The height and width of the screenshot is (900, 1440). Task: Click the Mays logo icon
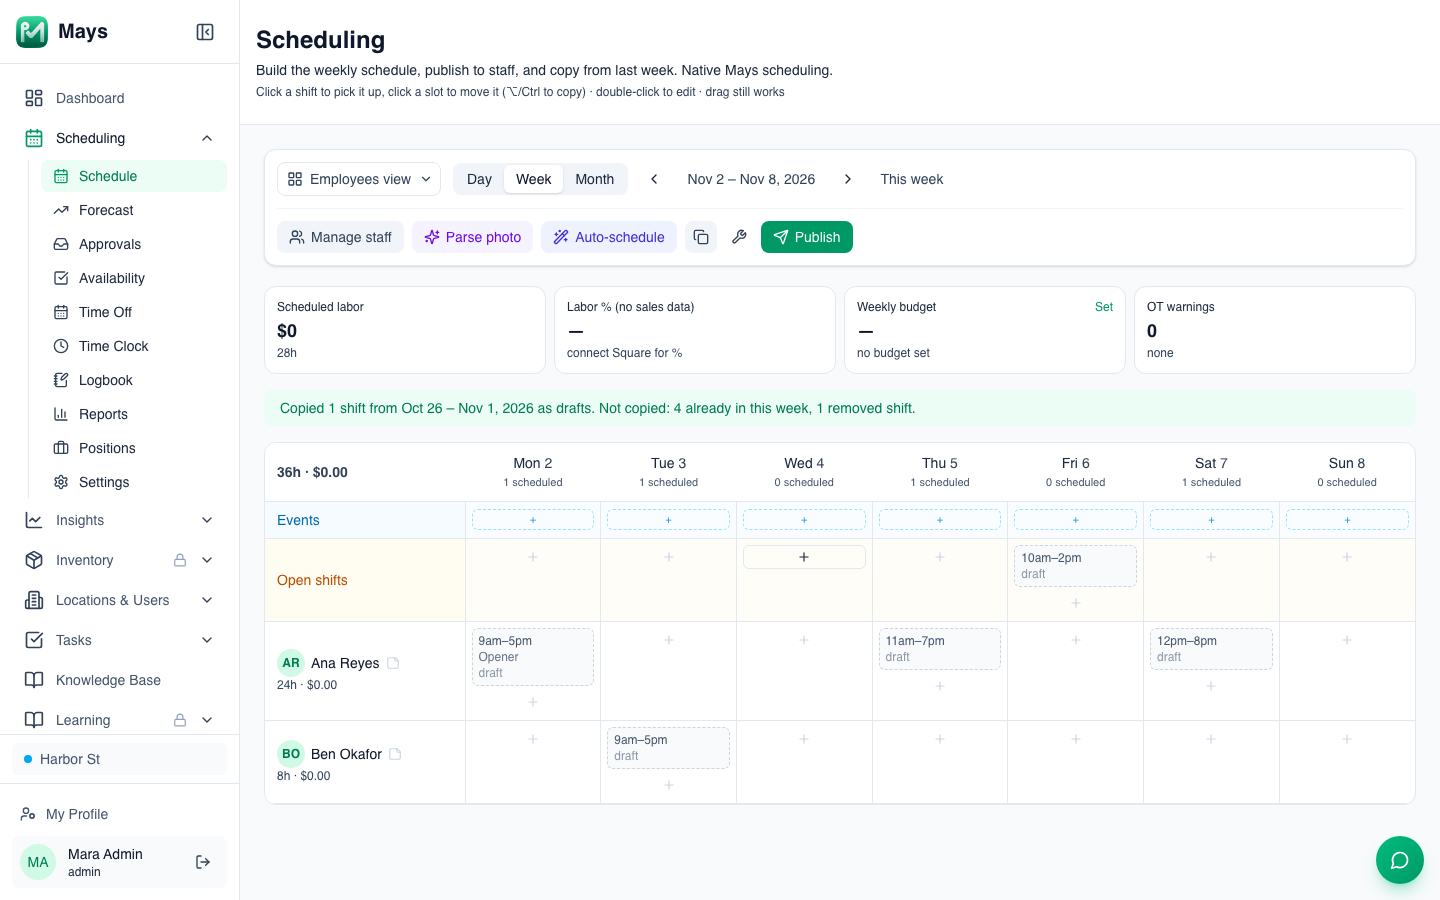click(32, 32)
